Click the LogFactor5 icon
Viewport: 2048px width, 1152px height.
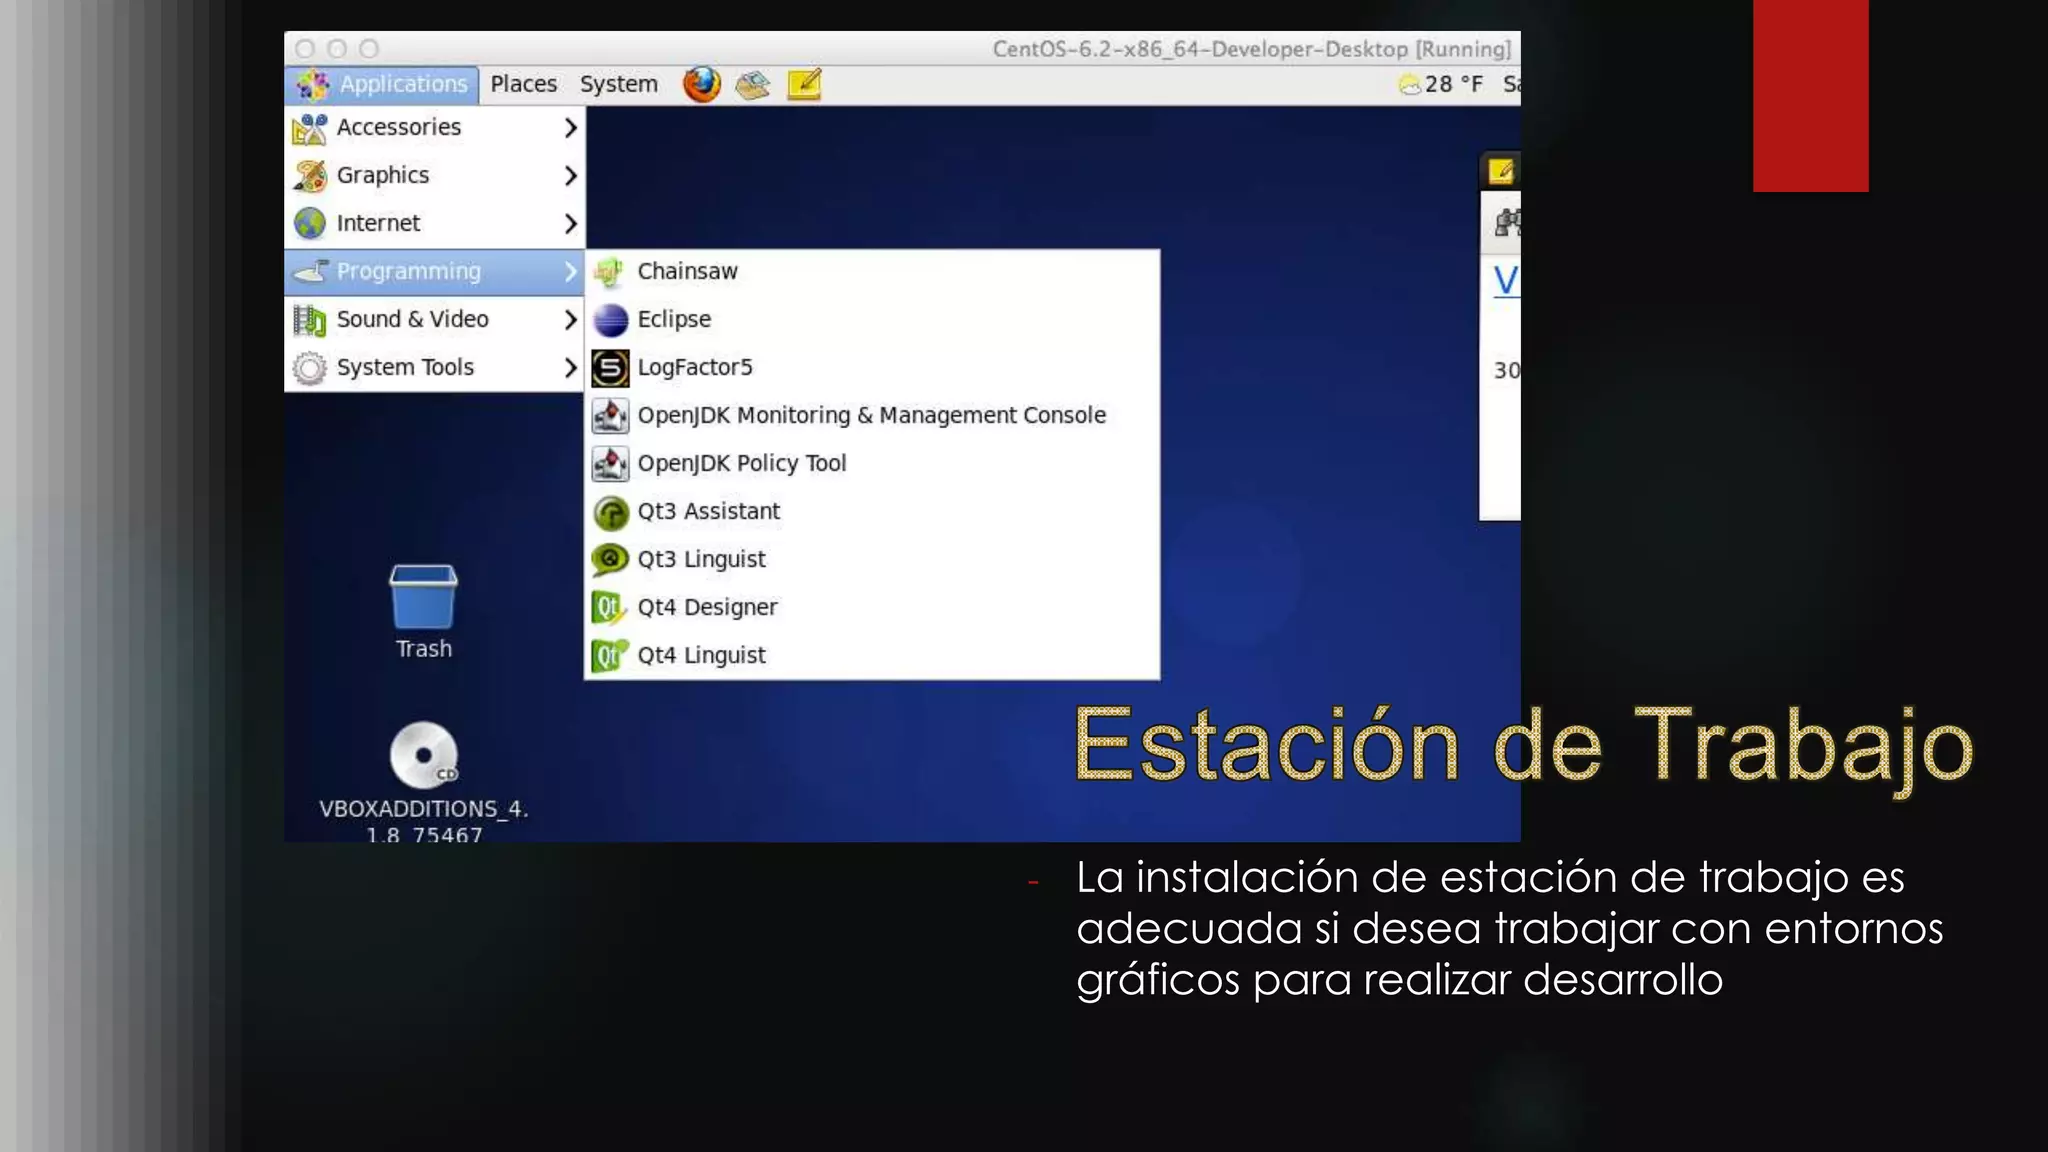[x=610, y=368]
